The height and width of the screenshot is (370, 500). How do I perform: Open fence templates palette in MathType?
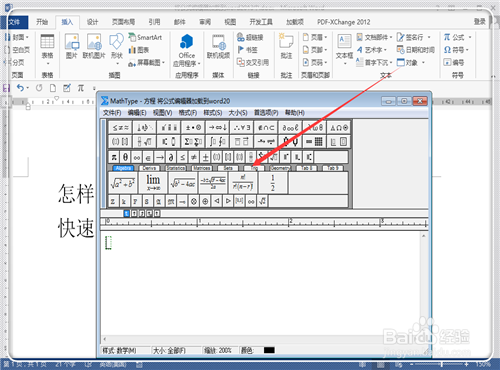tap(120, 142)
